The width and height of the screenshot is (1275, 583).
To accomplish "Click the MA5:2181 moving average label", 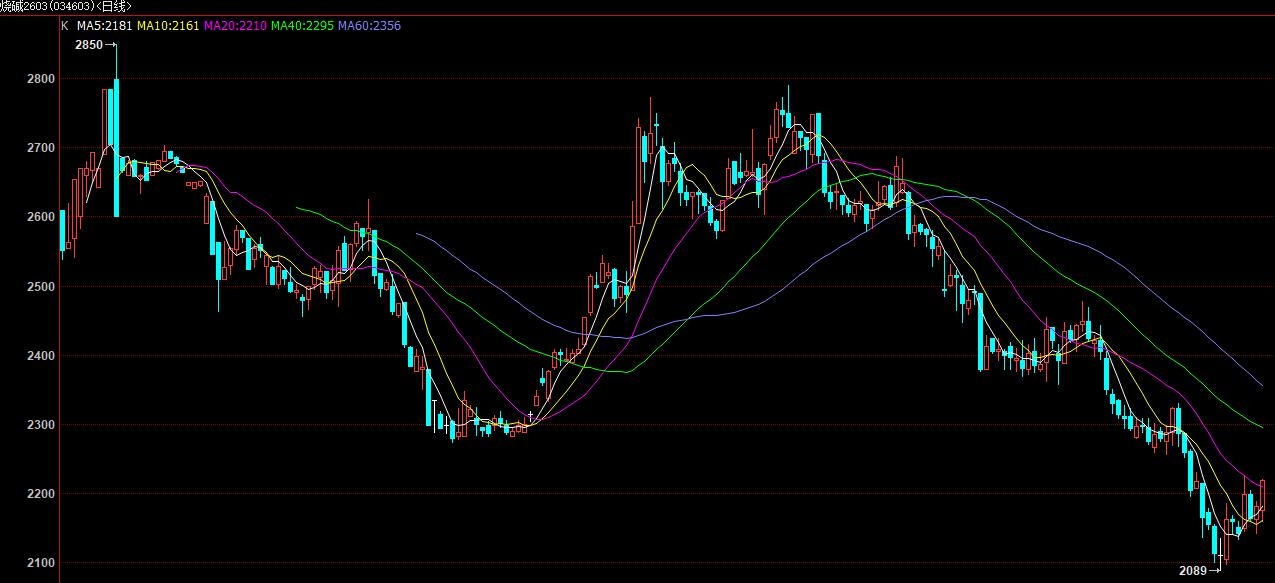I will [x=104, y=25].
